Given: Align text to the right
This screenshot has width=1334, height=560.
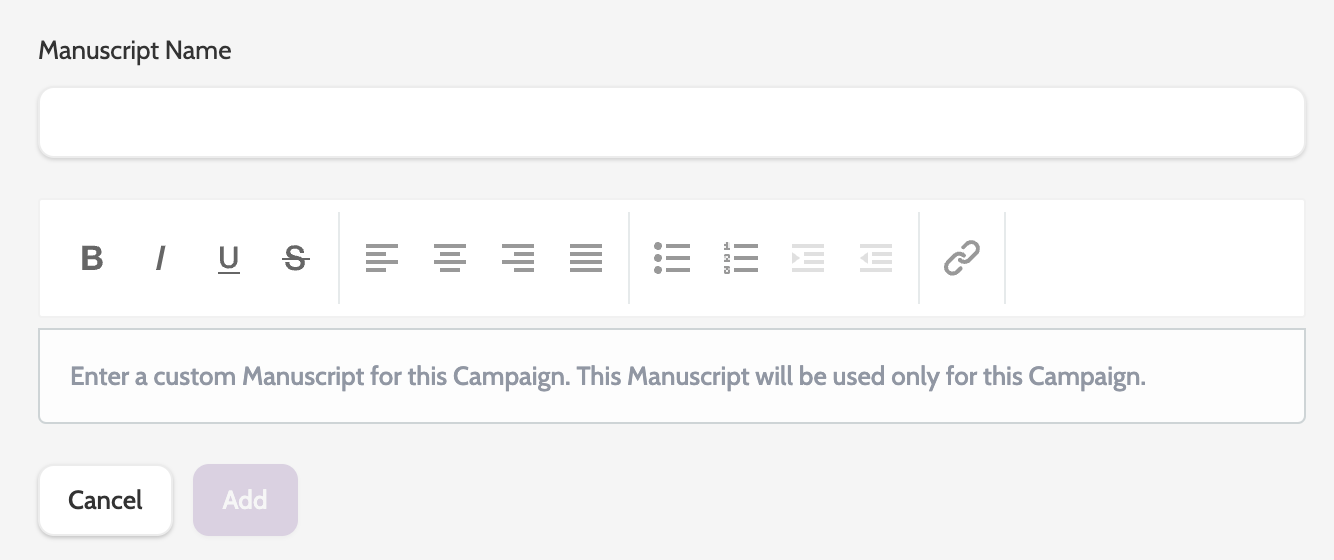Looking at the screenshot, I should [518, 258].
